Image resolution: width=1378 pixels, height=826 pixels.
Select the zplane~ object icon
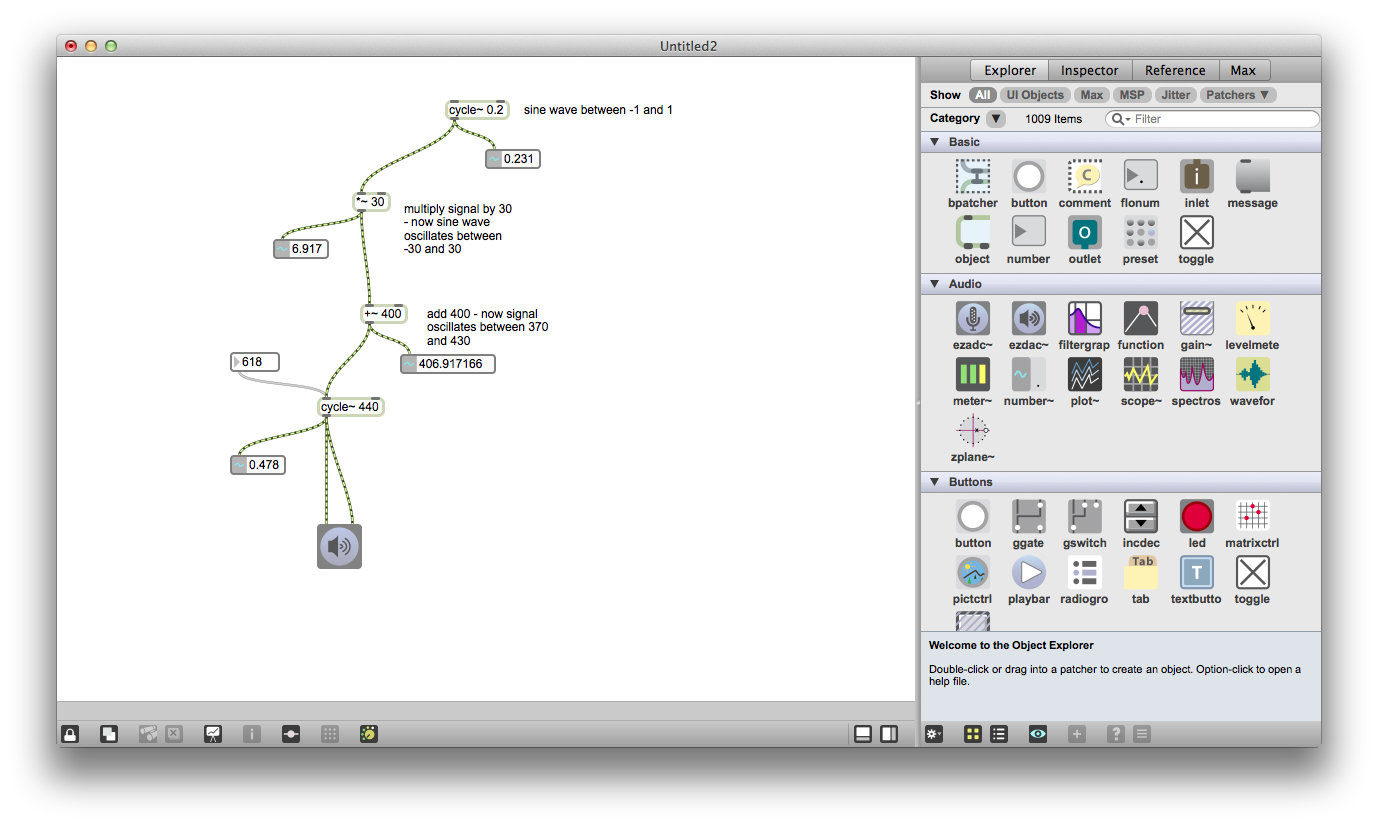click(x=973, y=430)
